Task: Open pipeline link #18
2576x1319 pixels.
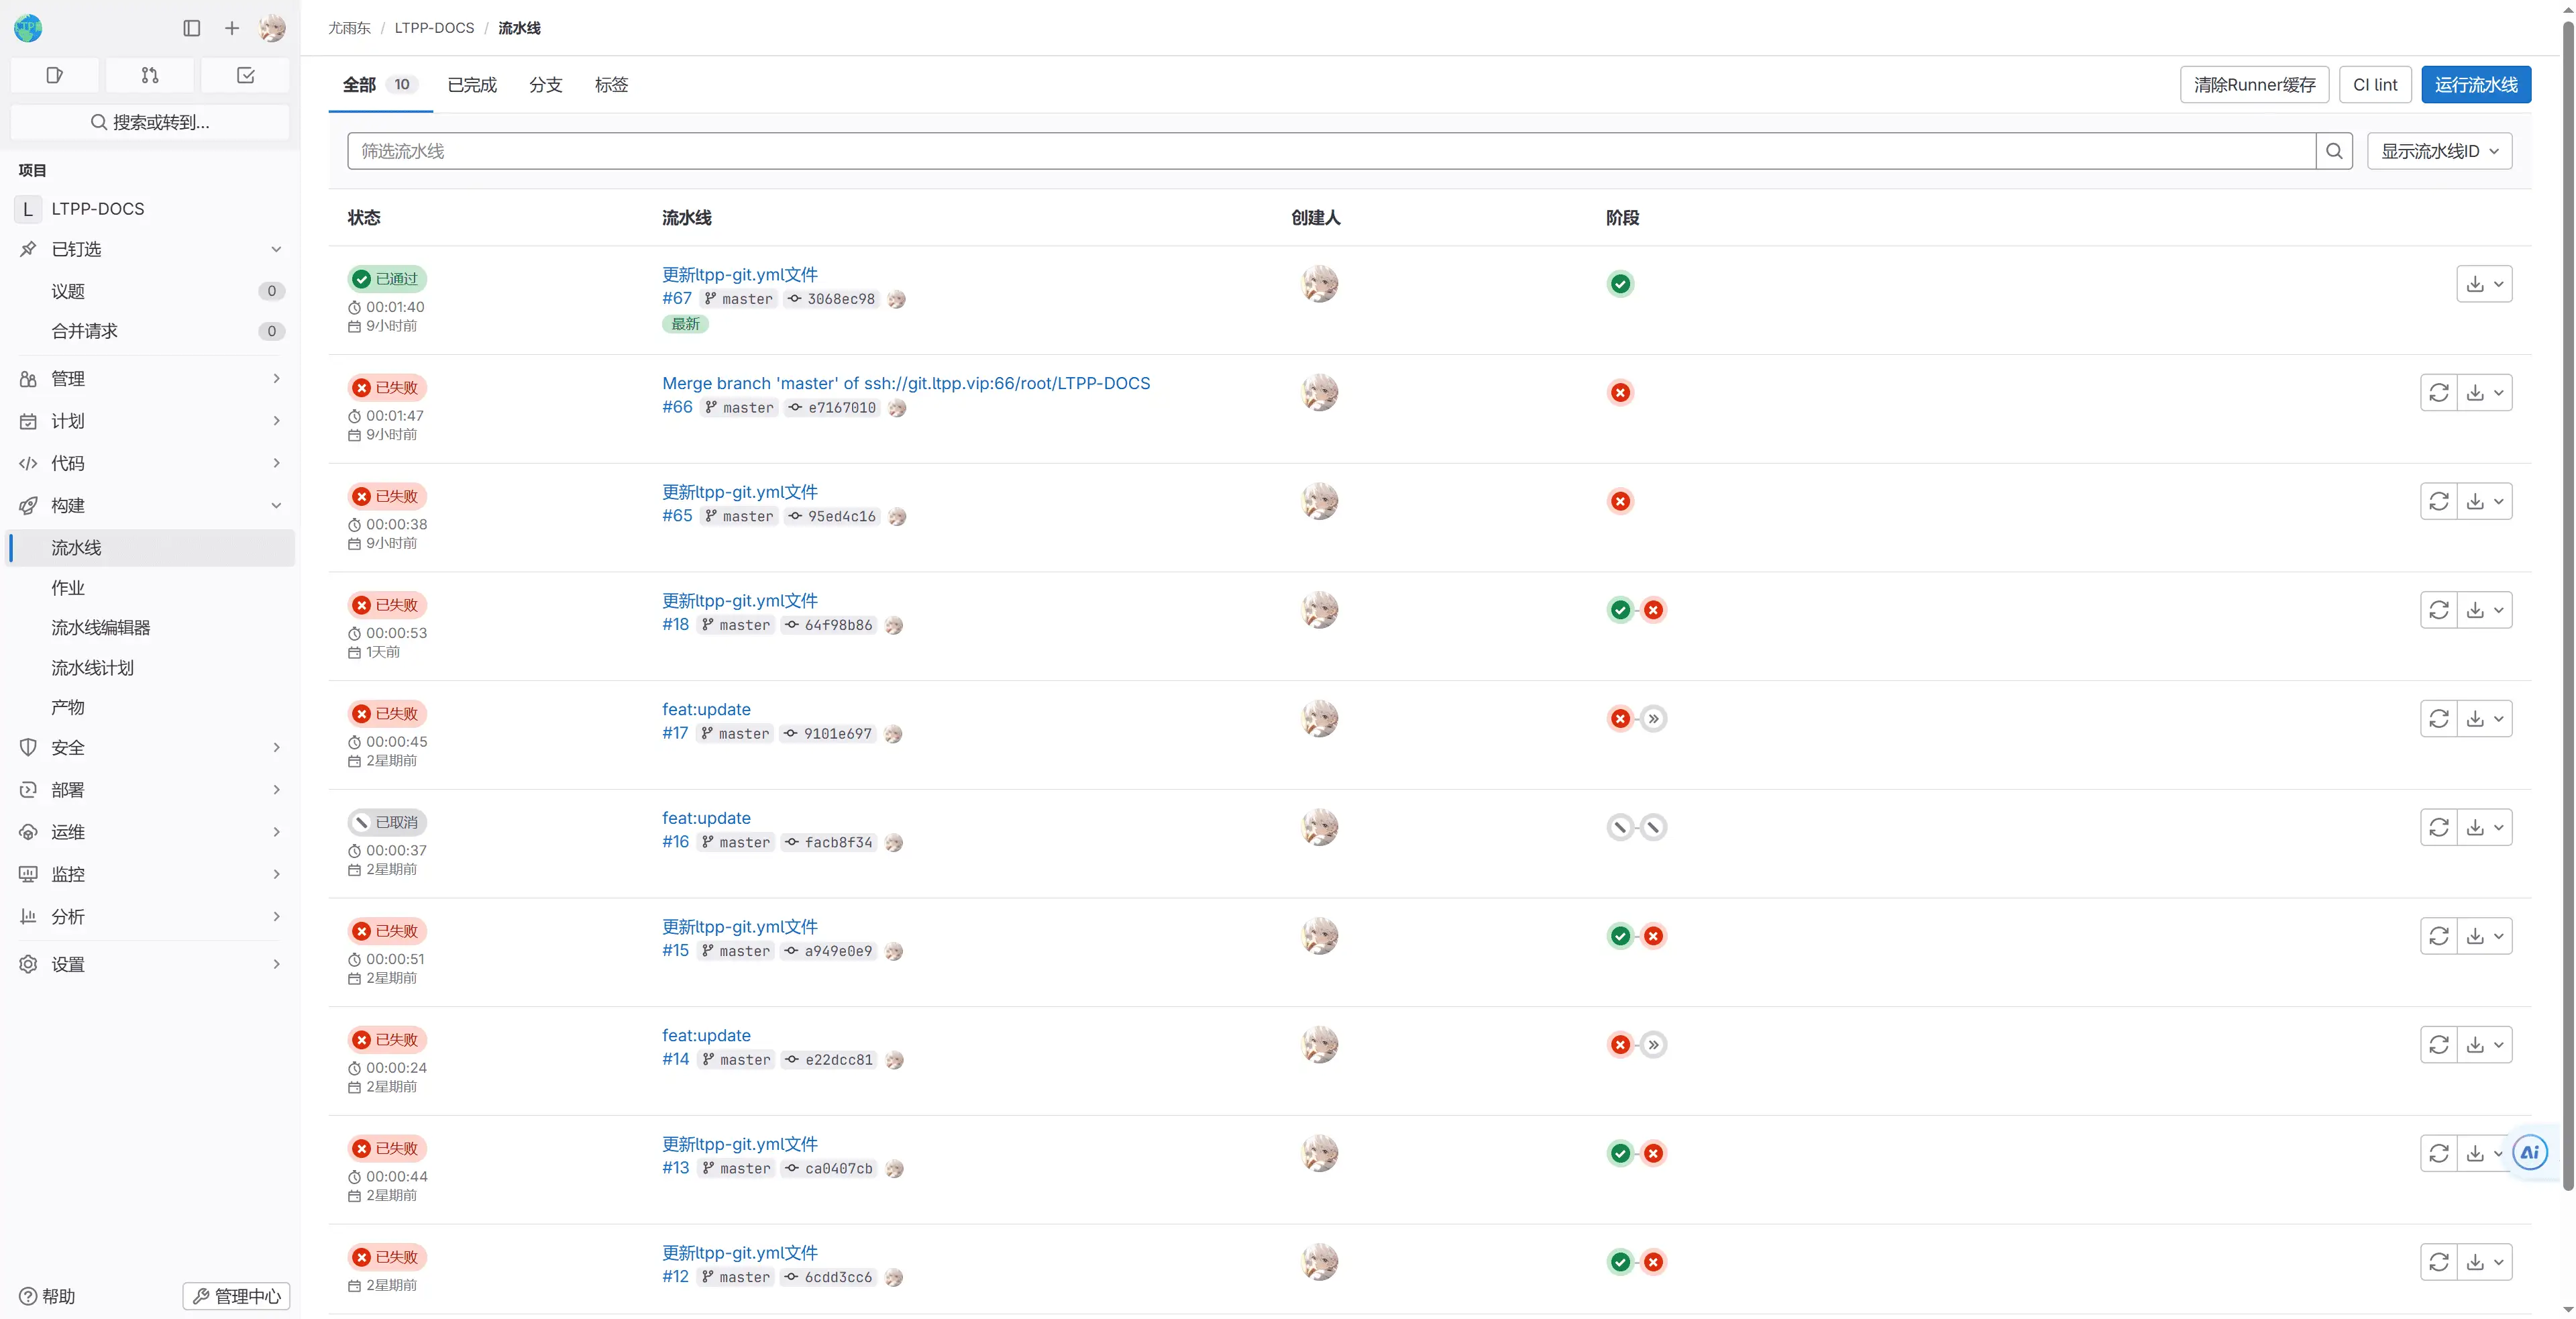Action: [x=675, y=624]
